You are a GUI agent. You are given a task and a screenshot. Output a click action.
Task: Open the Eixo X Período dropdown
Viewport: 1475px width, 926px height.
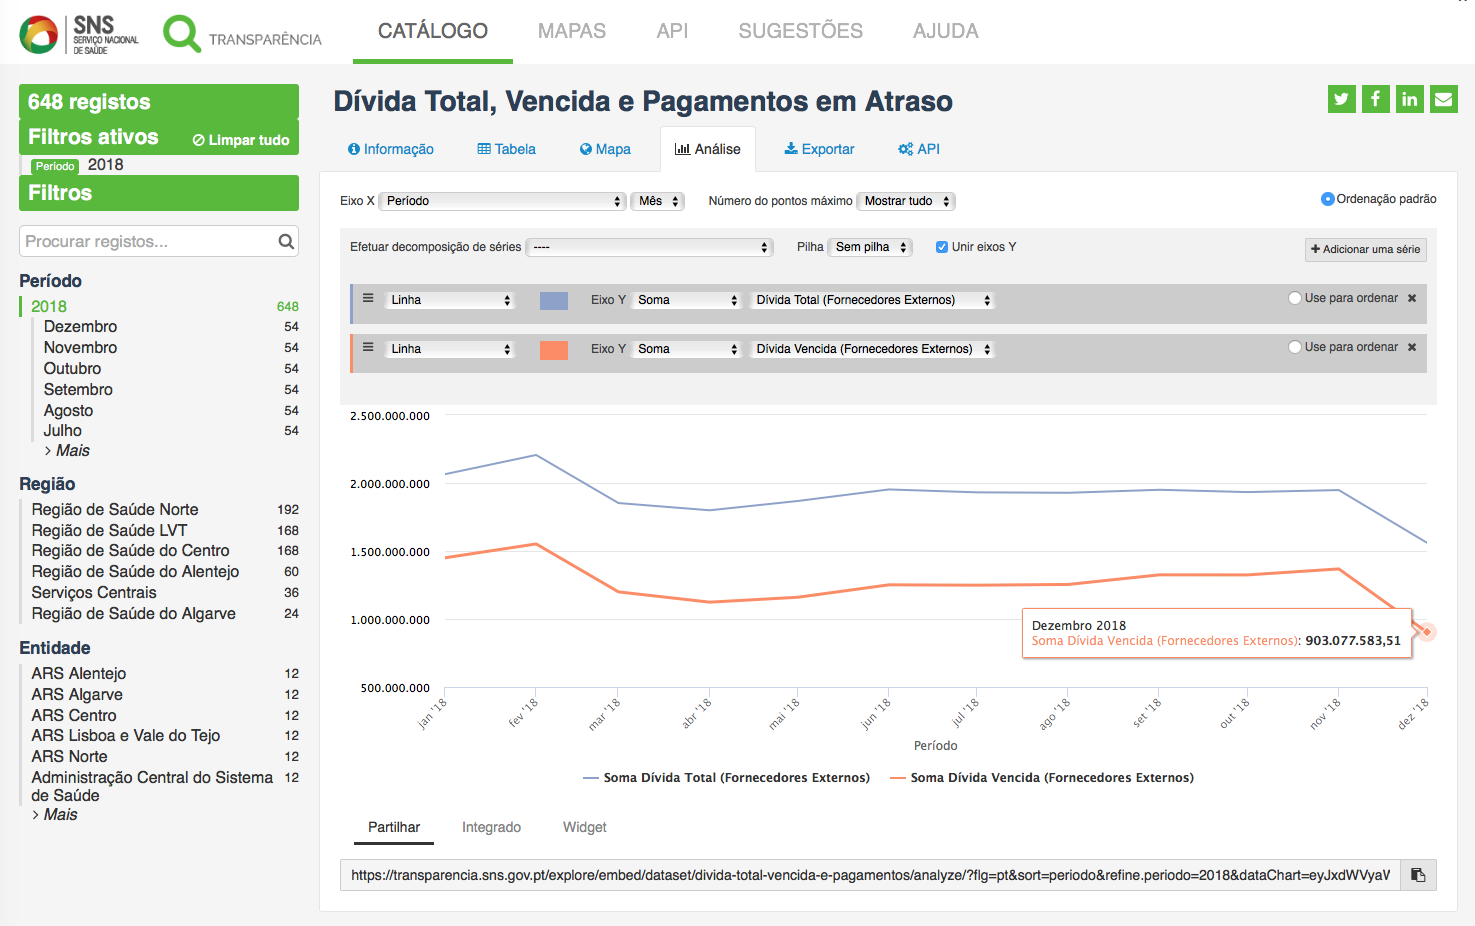tap(504, 201)
